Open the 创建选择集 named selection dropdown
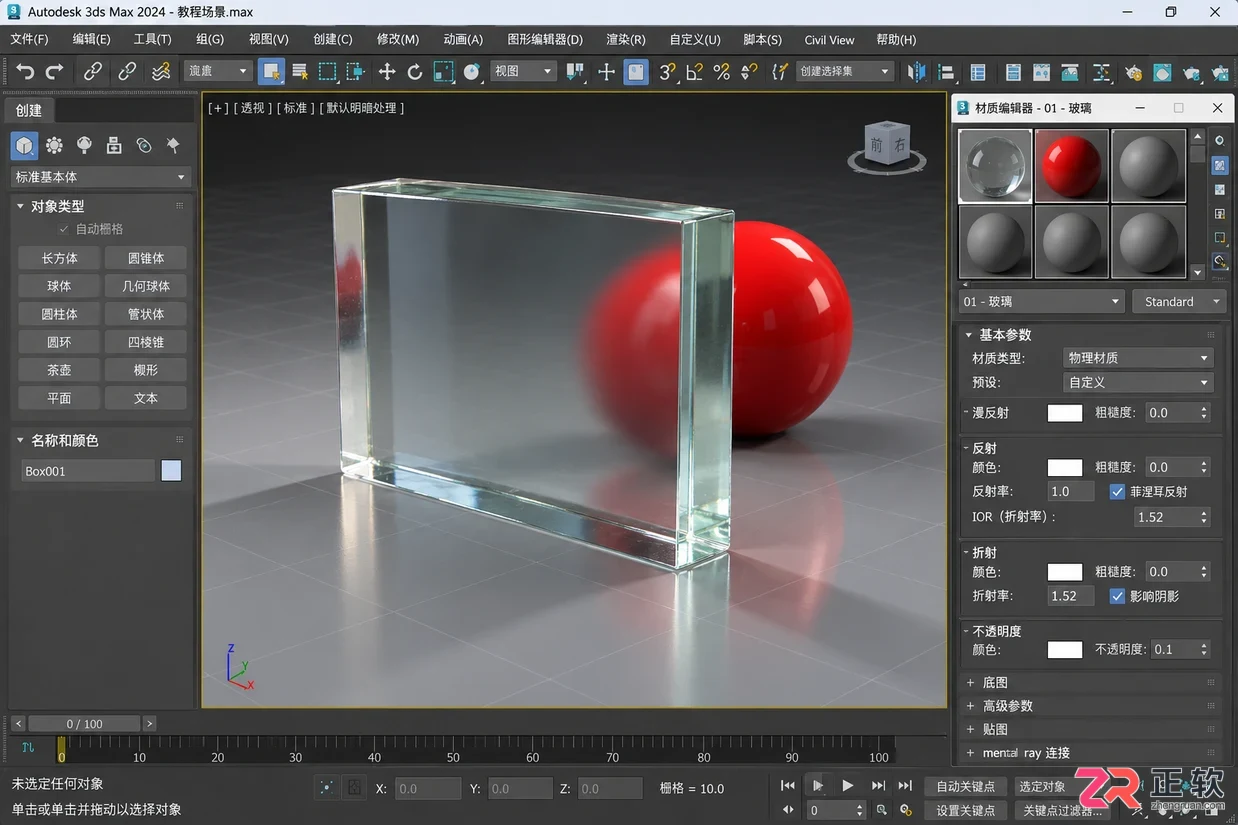 pyautogui.click(x=844, y=71)
